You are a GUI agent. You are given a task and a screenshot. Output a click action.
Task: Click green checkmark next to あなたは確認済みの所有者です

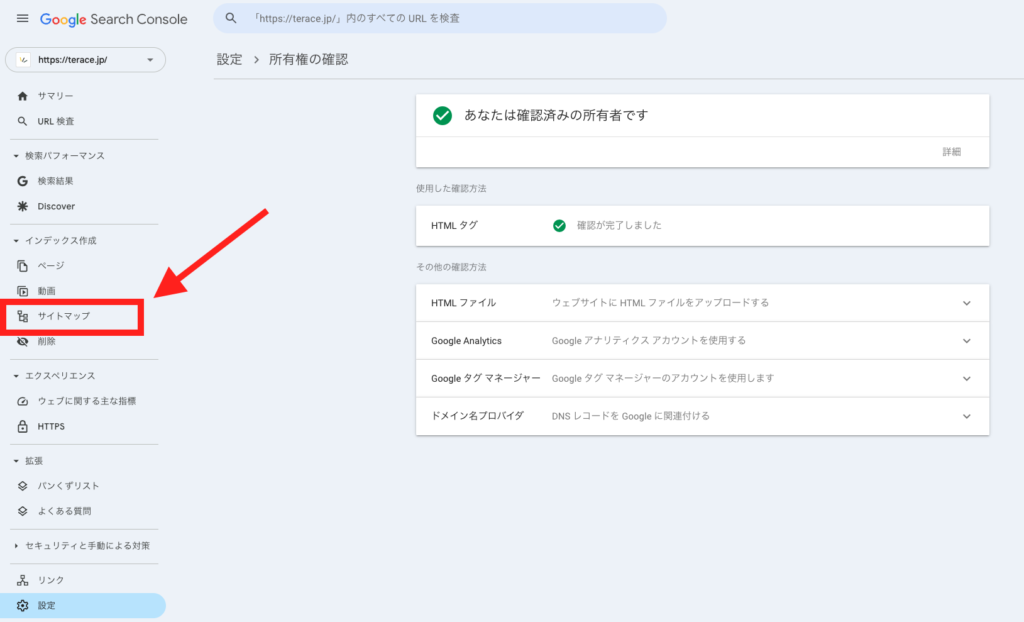click(x=442, y=116)
